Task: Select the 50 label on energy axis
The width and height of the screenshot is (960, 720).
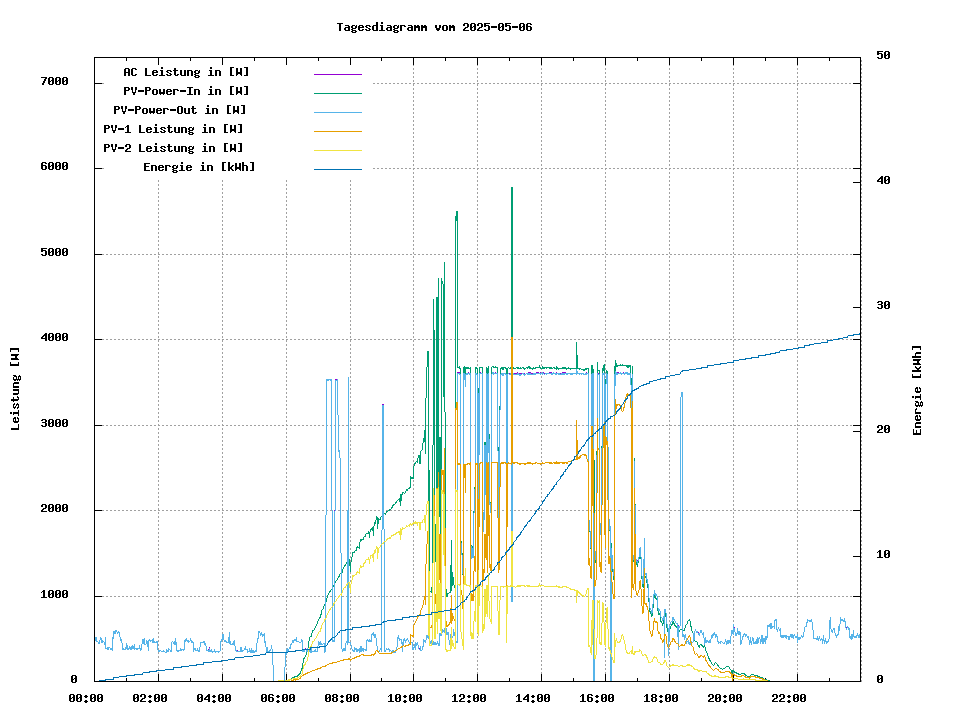Action: [883, 56]
